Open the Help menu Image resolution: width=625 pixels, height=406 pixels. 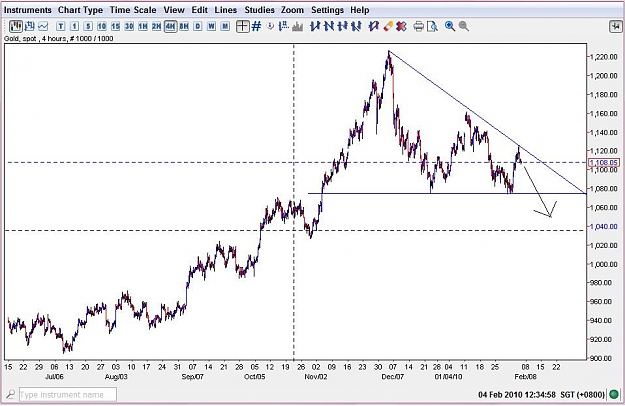pos(360,10)
